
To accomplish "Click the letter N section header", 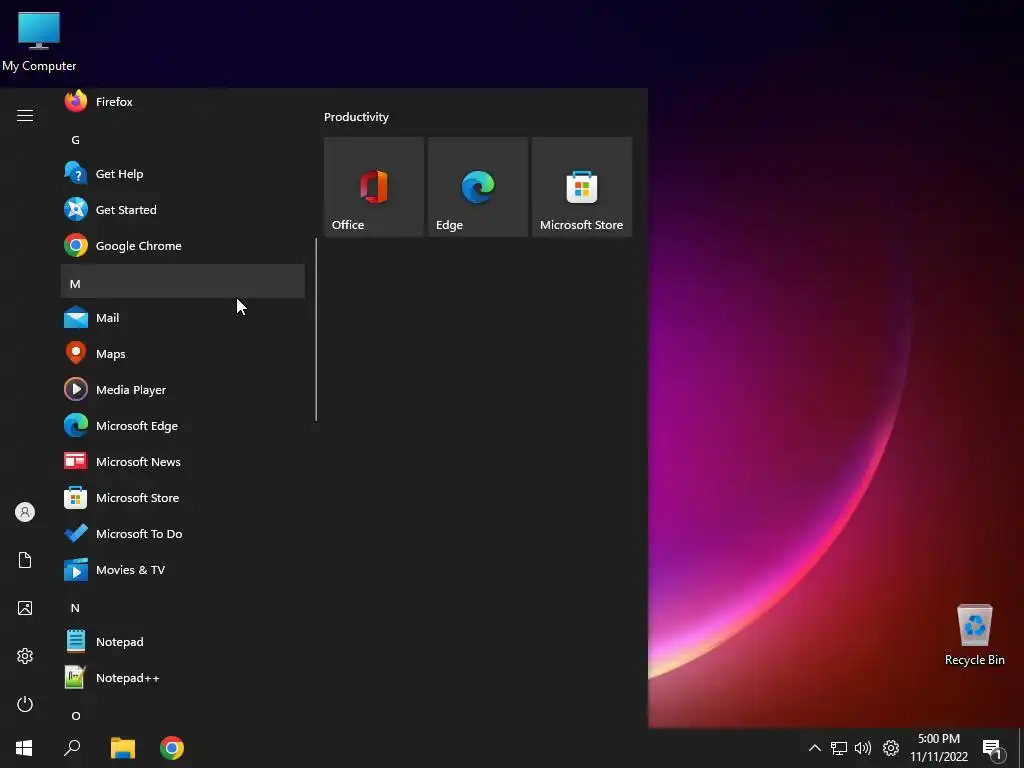I will [183, 608].
